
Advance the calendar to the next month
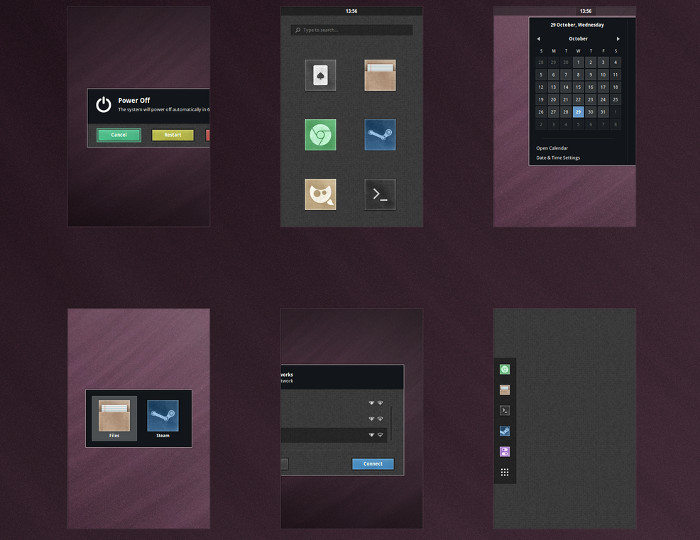click(x=618, y=39)
